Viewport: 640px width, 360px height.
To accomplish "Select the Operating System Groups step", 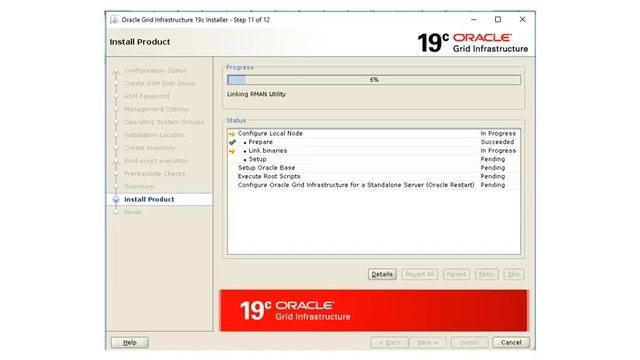I will coord(164,122).
